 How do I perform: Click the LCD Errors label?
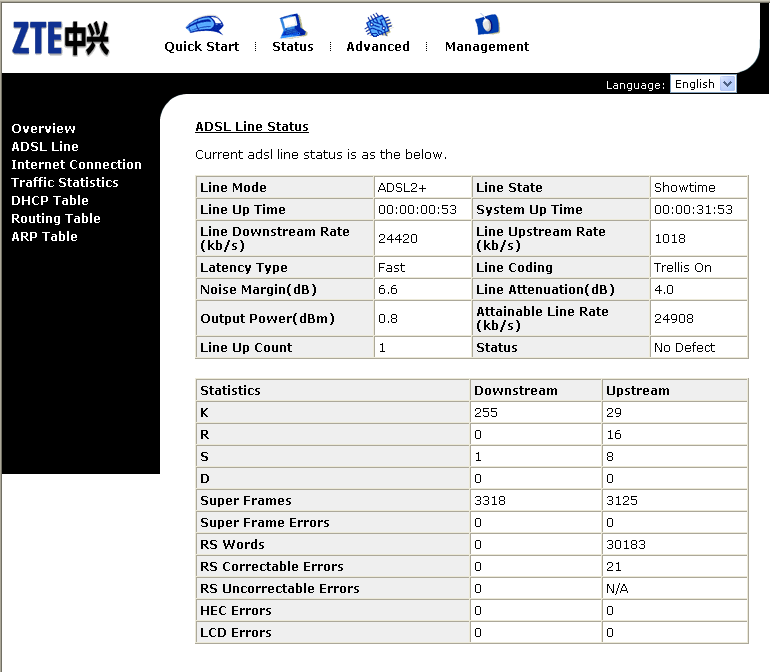[x=236, y=633]
